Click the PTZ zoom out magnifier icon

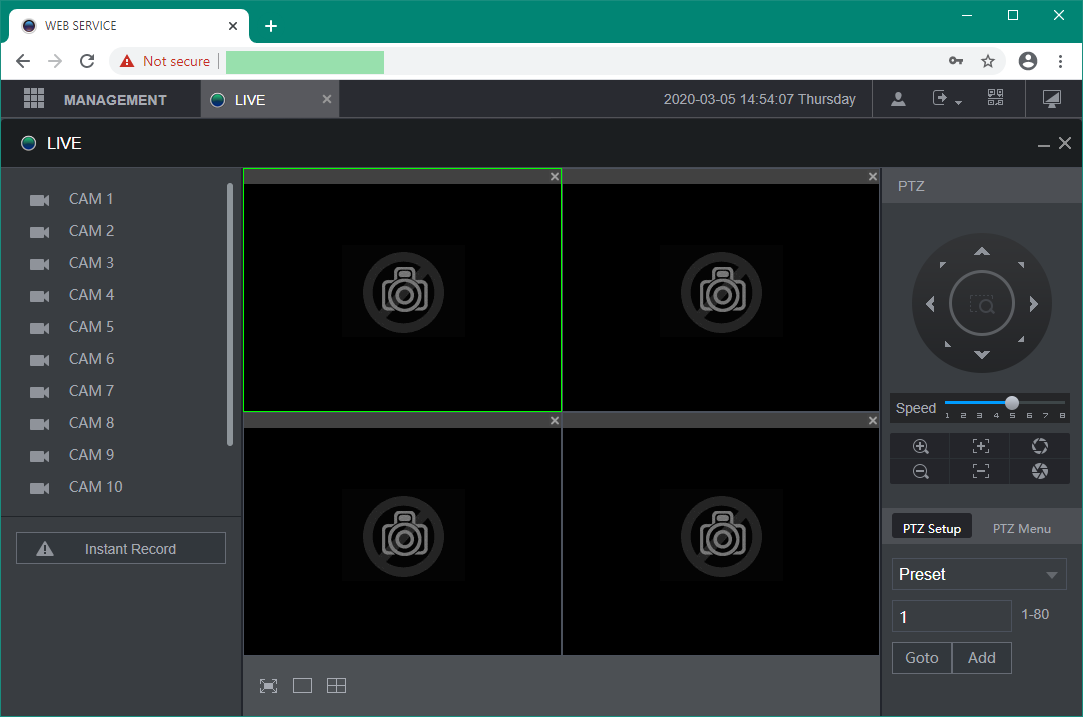click(x=920, y=471)
